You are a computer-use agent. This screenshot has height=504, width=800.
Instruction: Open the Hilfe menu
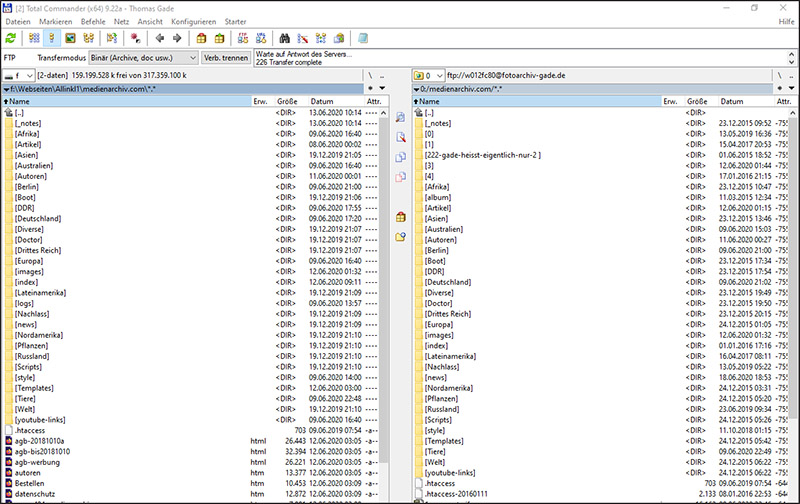click(786, 21)
